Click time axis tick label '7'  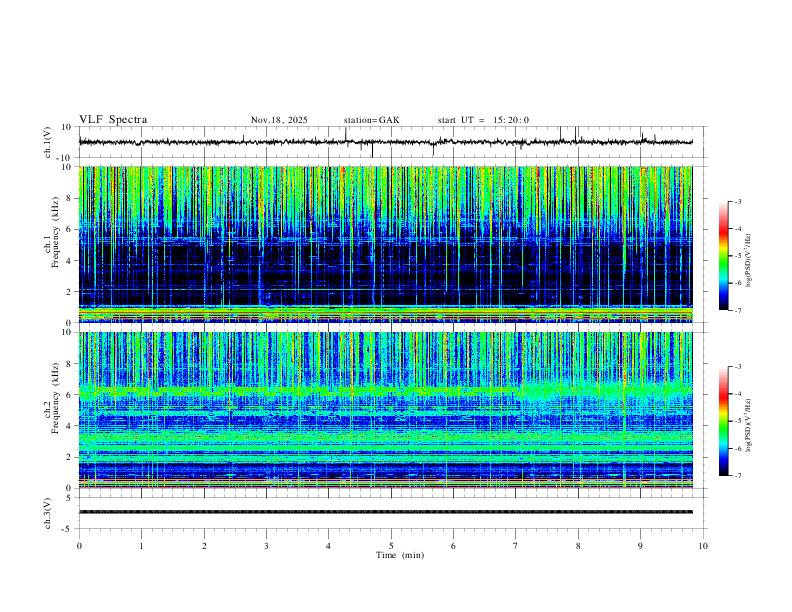(x=516, y=546)
